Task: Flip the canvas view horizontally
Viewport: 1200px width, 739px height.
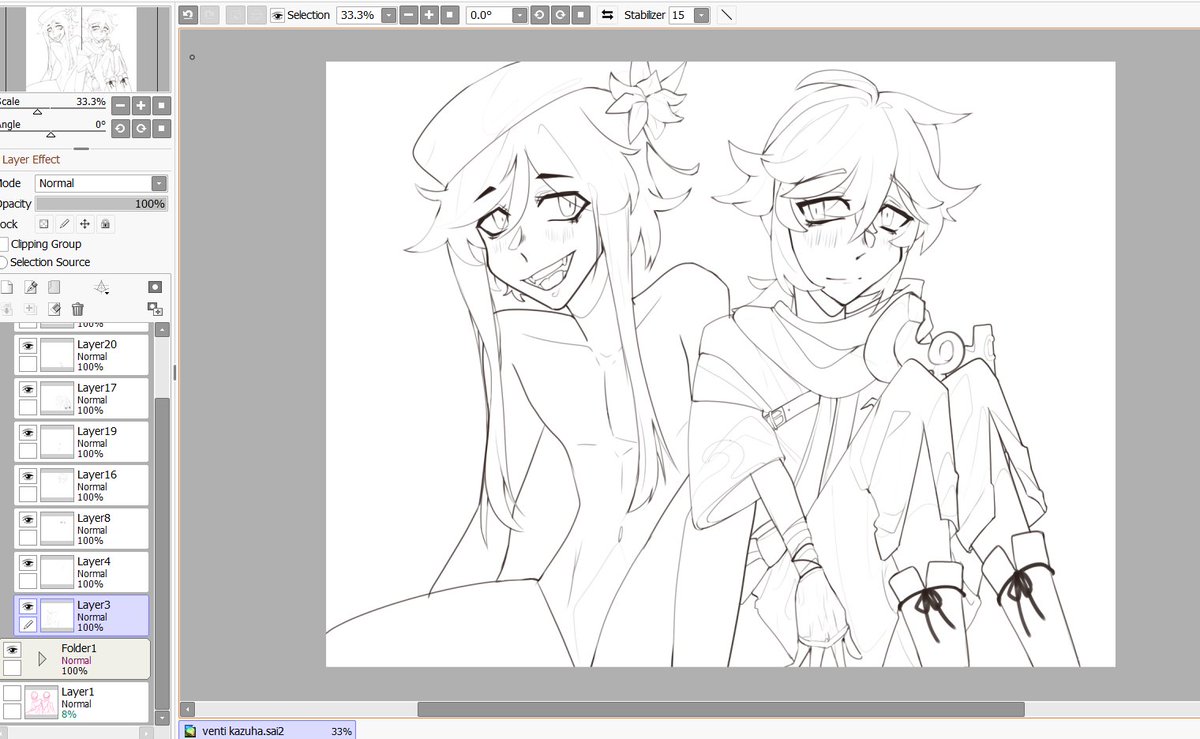Action: coord(607,15)
